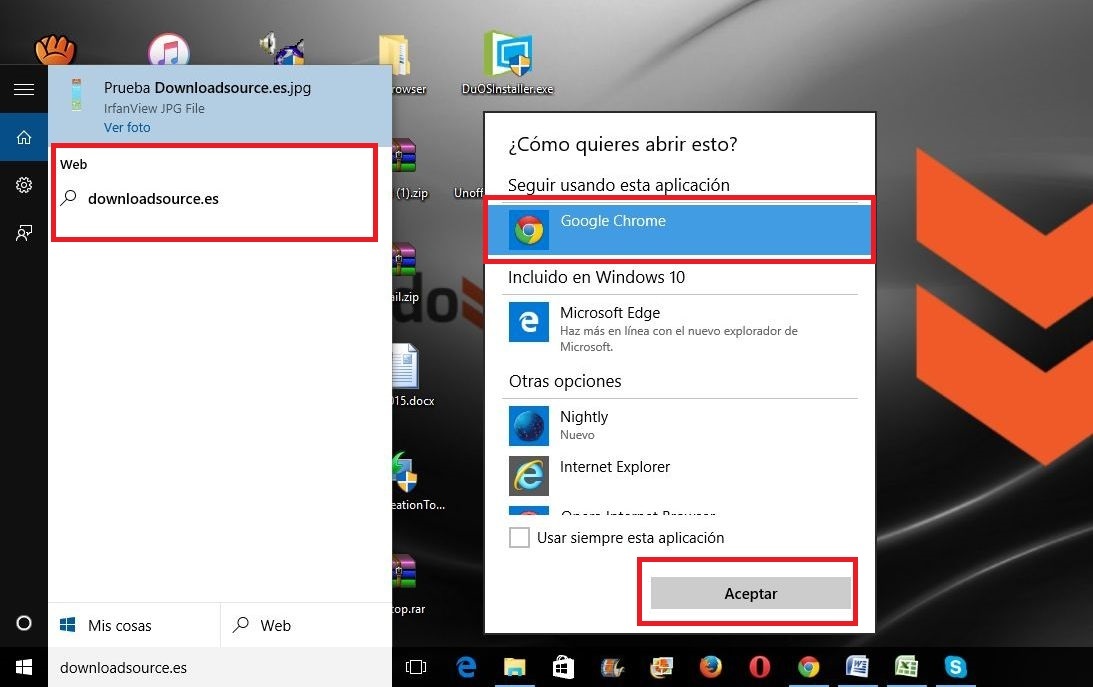Select the il.zip desktop archive
This screenshot has width=1093, height=687.
click(406, 272)
